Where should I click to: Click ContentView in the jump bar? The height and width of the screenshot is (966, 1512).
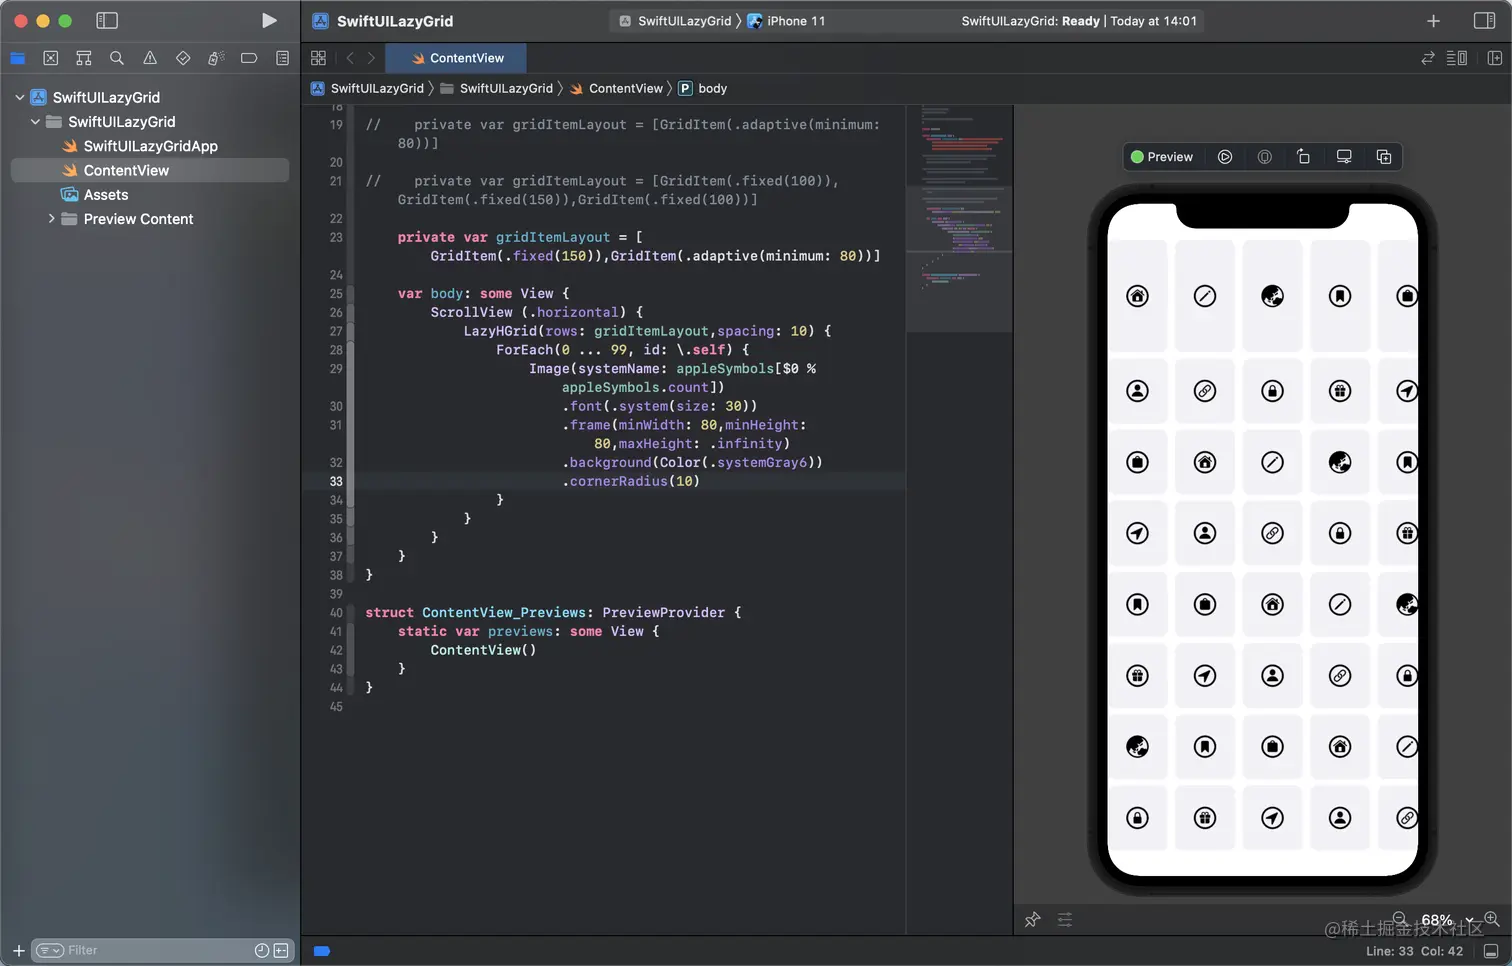[x=616, y=88]
